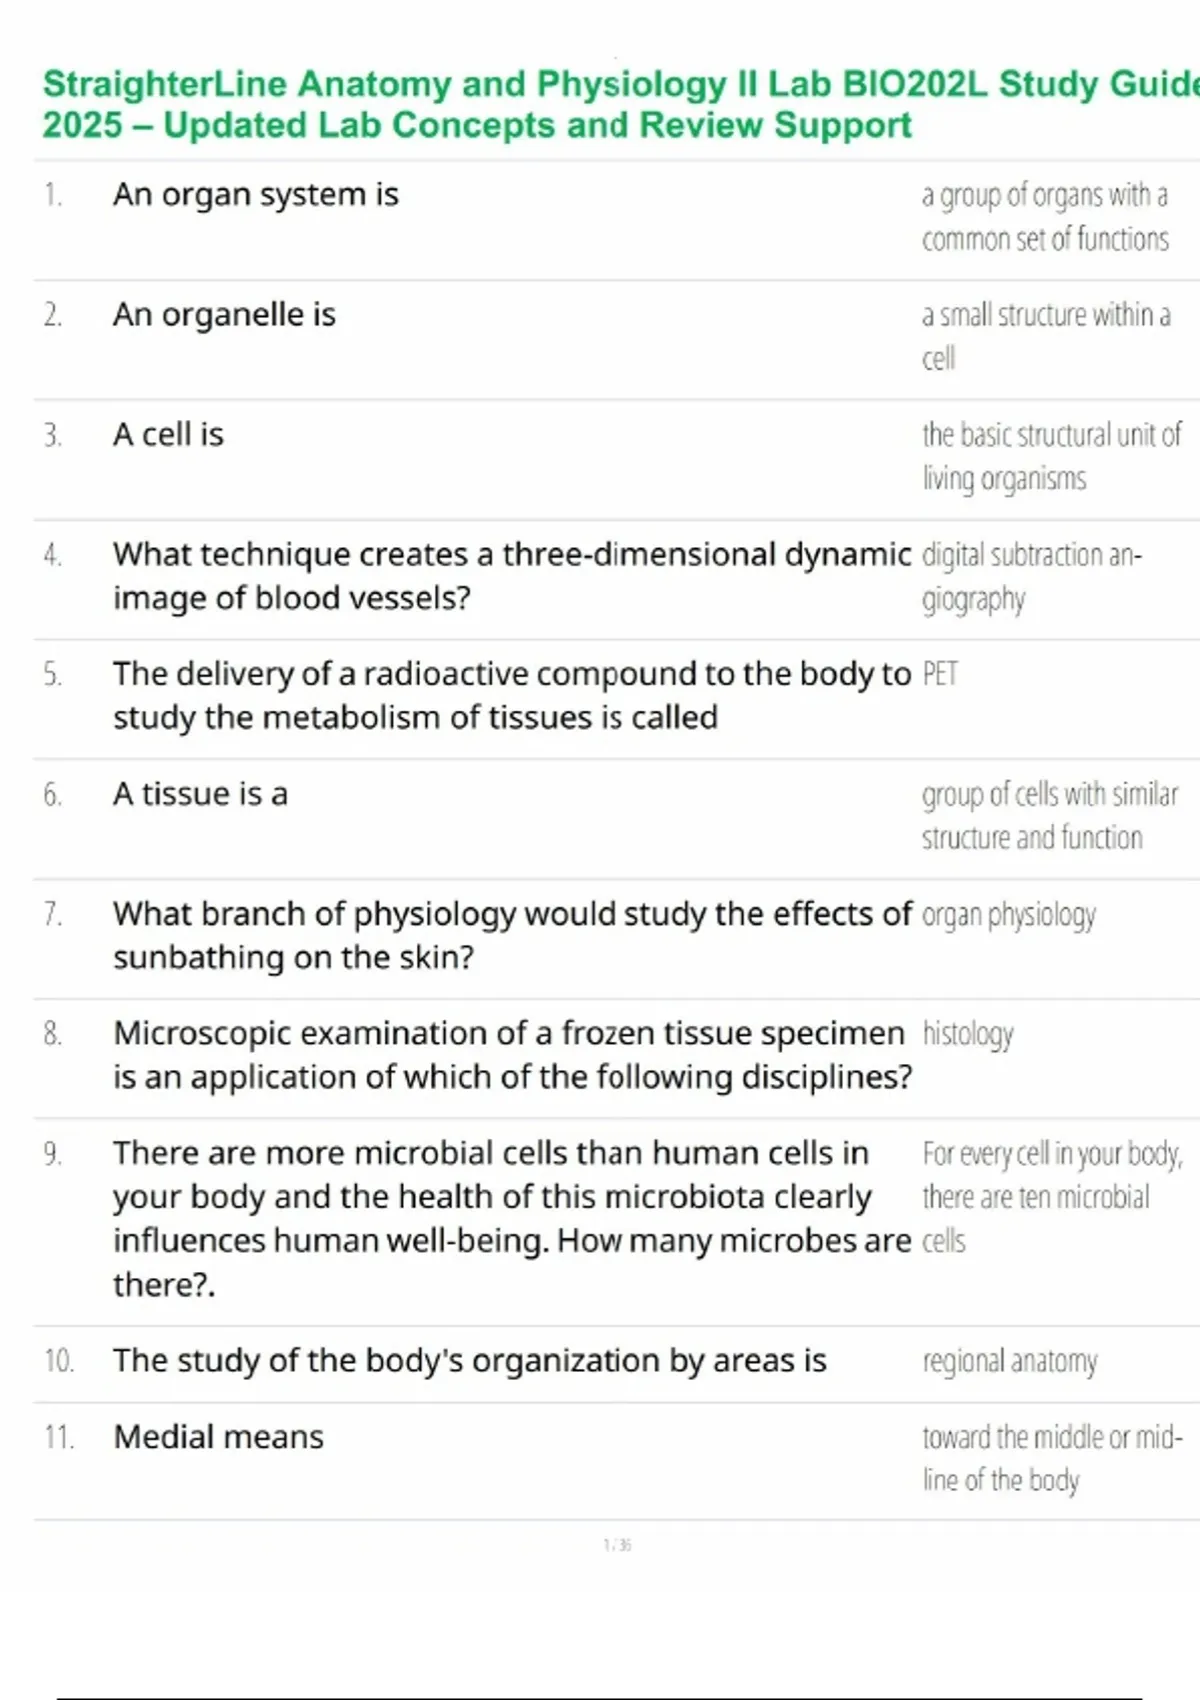The image size is (1200, 1700).
Task: Select the answer "the basic structural unit of living organisms"
Action: (1050, 456)
